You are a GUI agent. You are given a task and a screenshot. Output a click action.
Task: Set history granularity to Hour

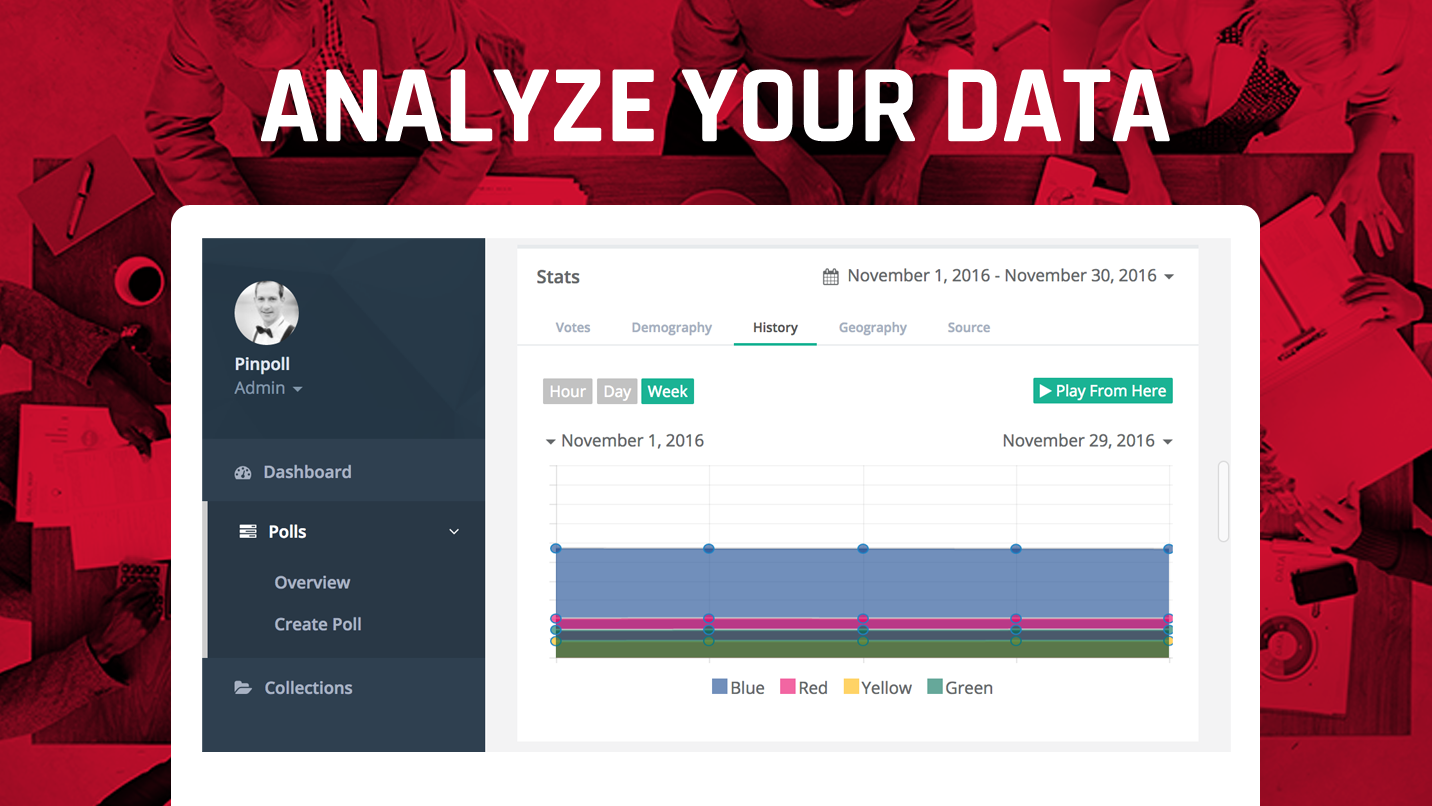tap(568, 391)
